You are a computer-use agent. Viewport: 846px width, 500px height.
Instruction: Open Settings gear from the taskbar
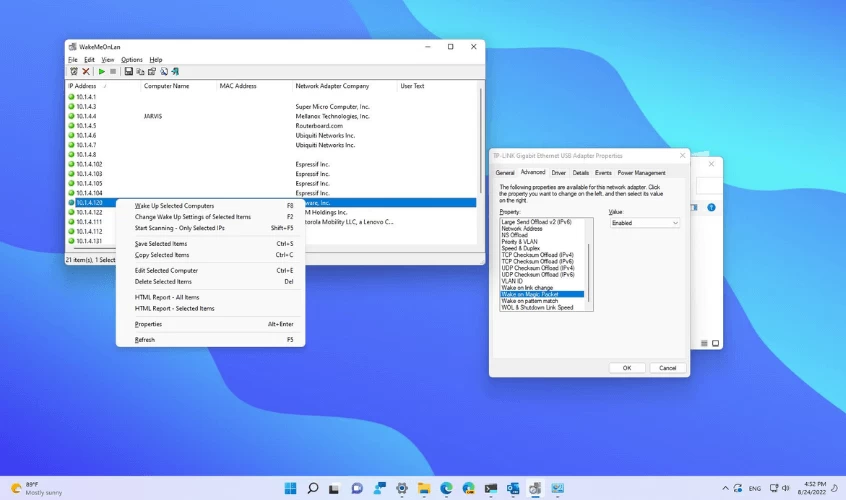(x=402, y=489)
